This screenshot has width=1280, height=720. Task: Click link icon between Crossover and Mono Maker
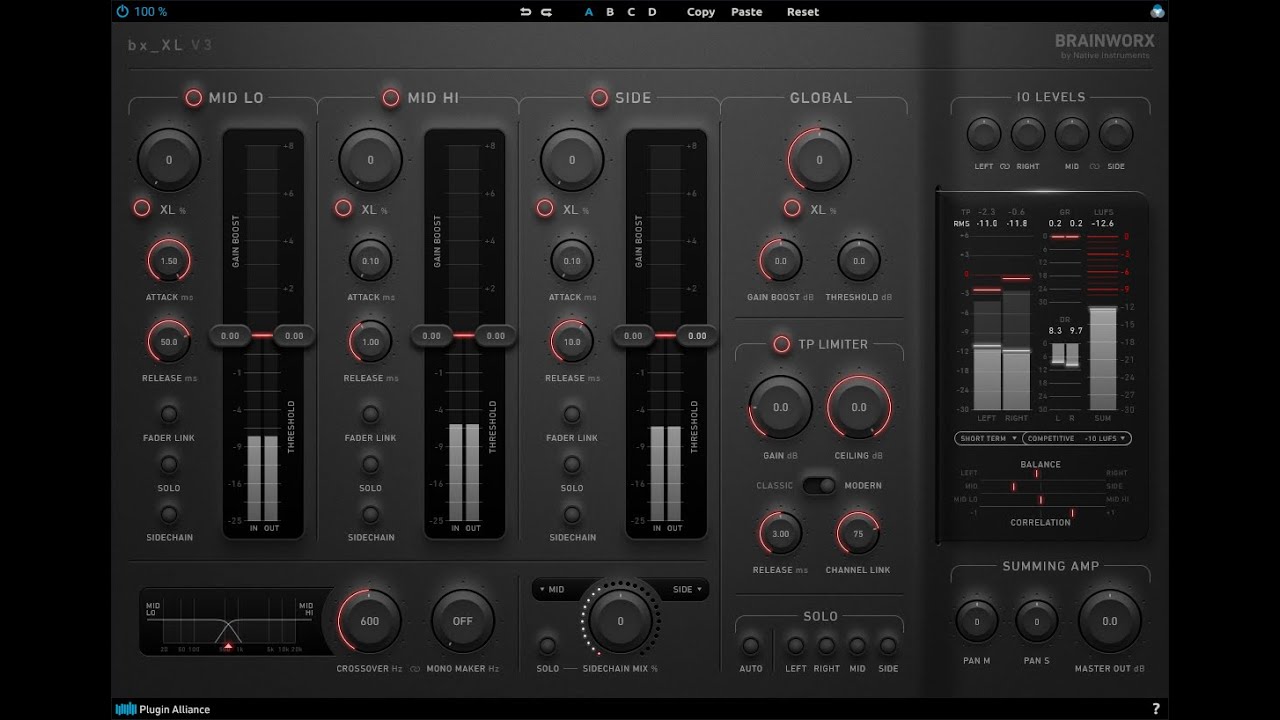415,668
